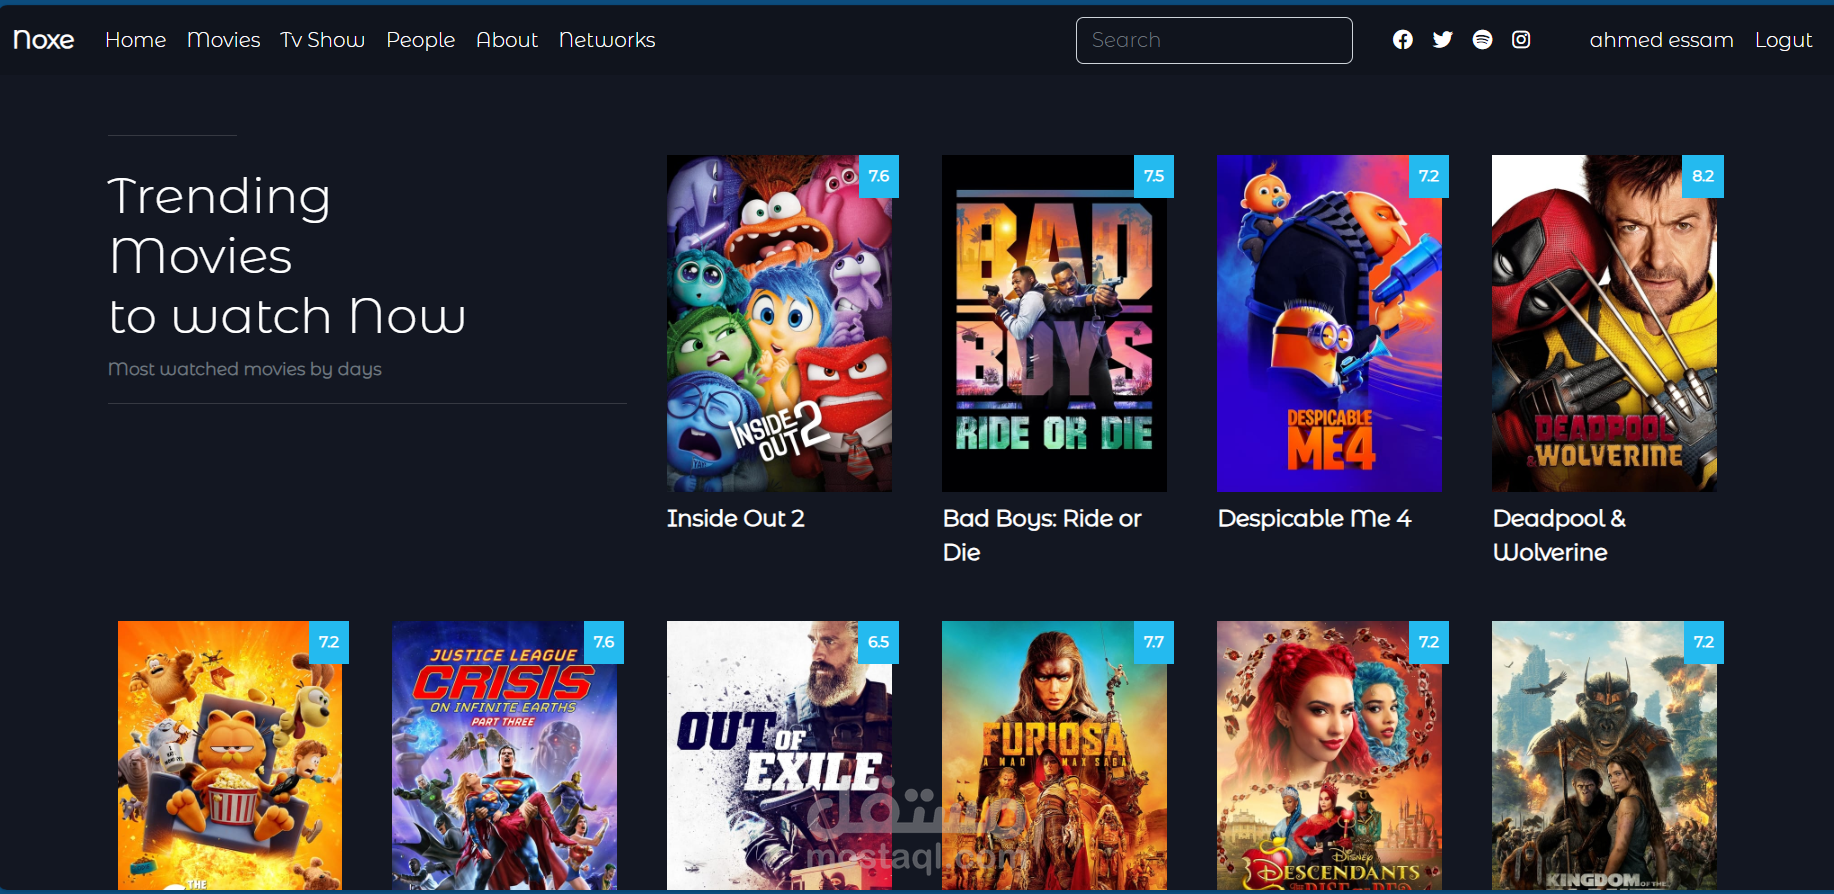The image size is (1834, 894).
Task: Open the Facebook social icon
Action: tap(1403, 40)
